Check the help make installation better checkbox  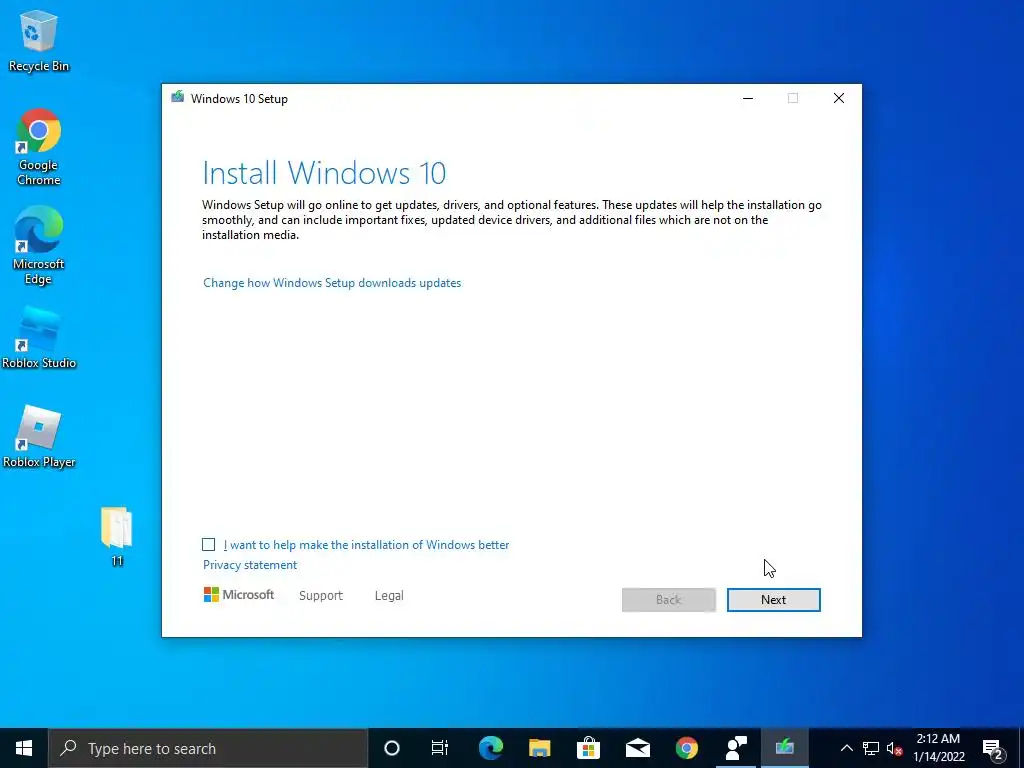208,545
